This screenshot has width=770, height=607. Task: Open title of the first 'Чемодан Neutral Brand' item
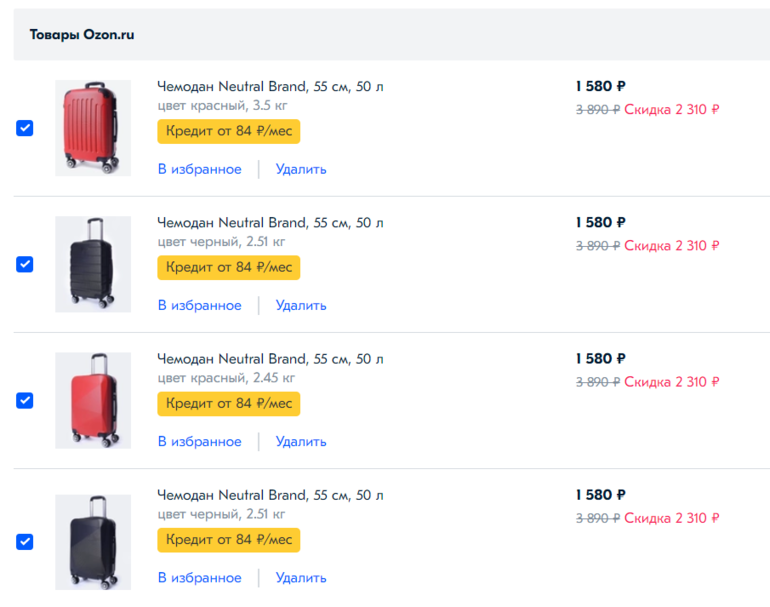pyautogui.click(x=270, y=87)
